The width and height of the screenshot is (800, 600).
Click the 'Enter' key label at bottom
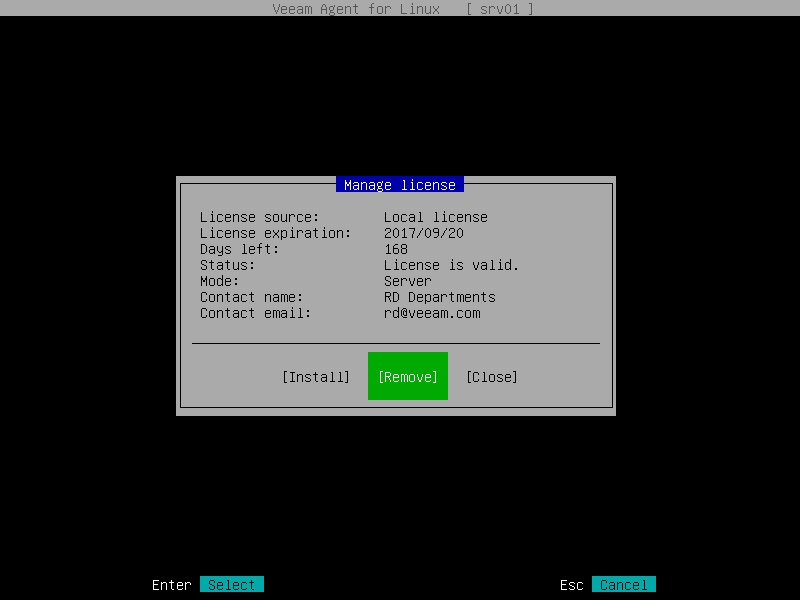click(171, 585)
